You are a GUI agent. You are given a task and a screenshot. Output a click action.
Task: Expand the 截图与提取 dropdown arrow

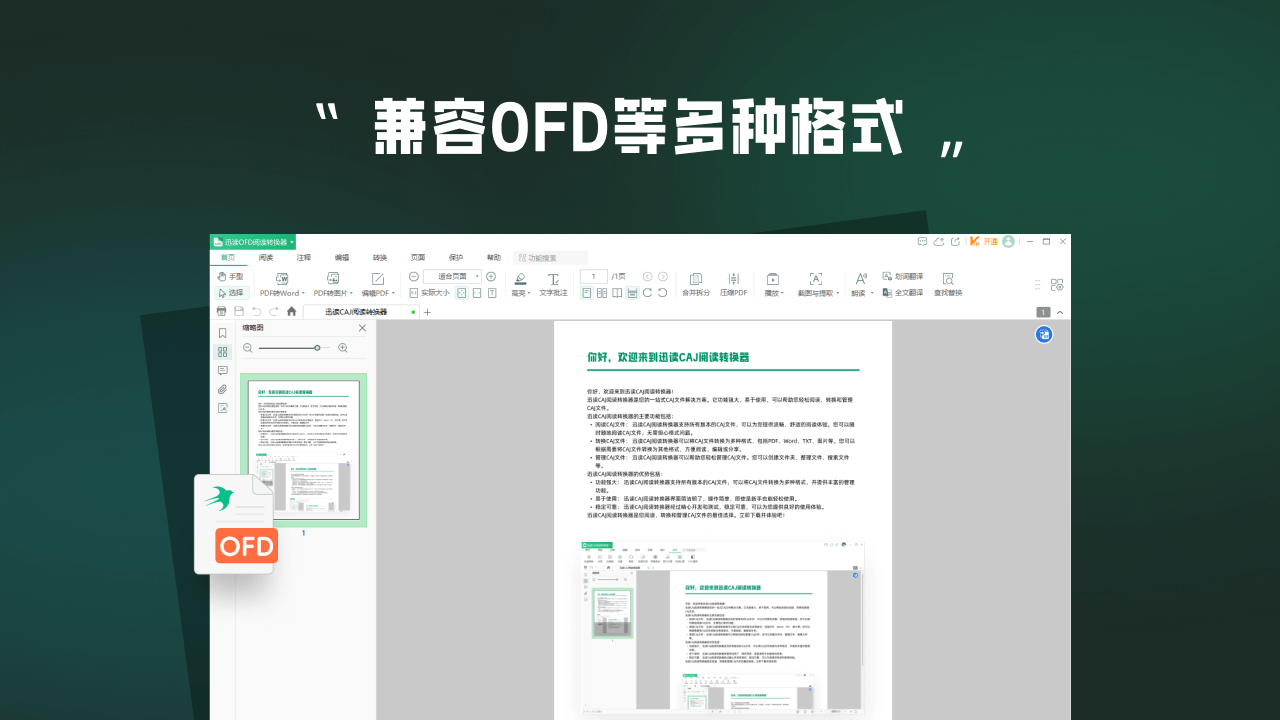point(838,293)
